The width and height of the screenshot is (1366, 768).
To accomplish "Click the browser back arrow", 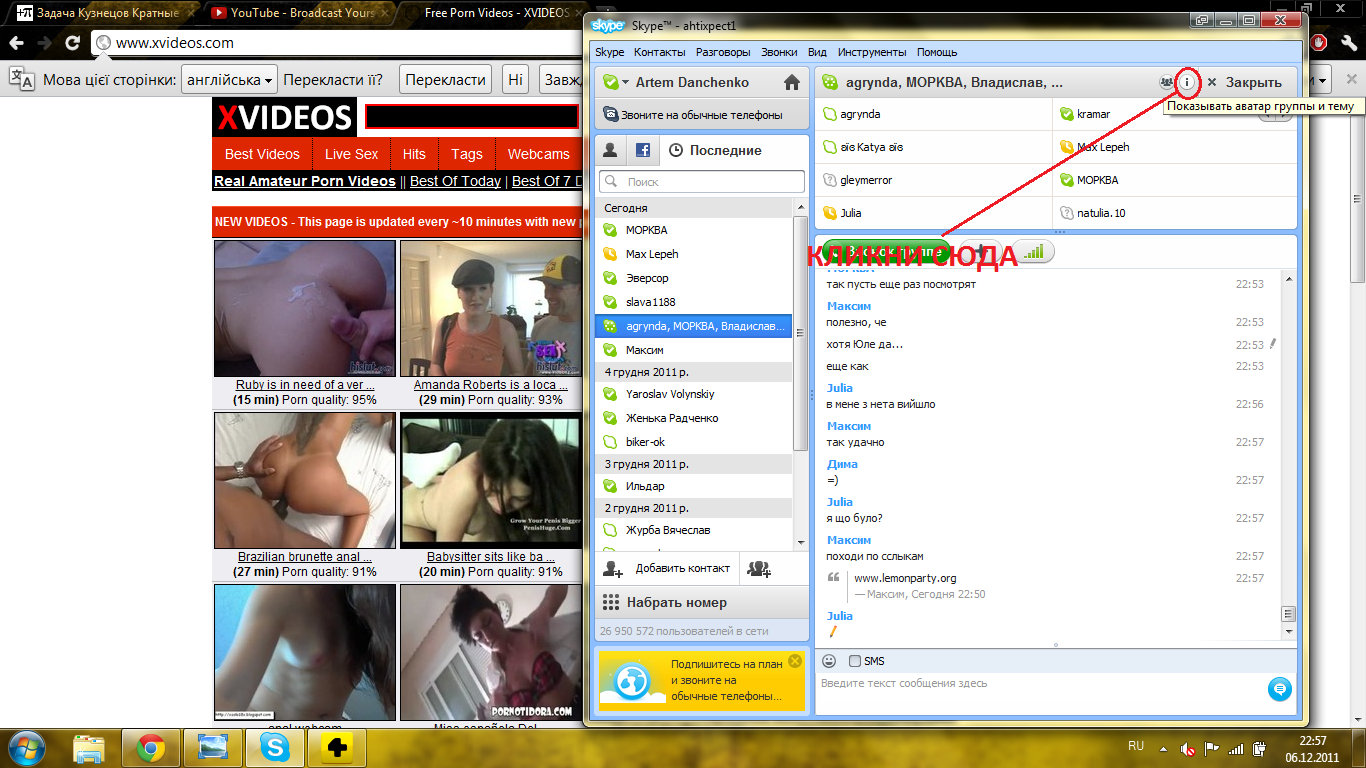I will tap(15, 43).
